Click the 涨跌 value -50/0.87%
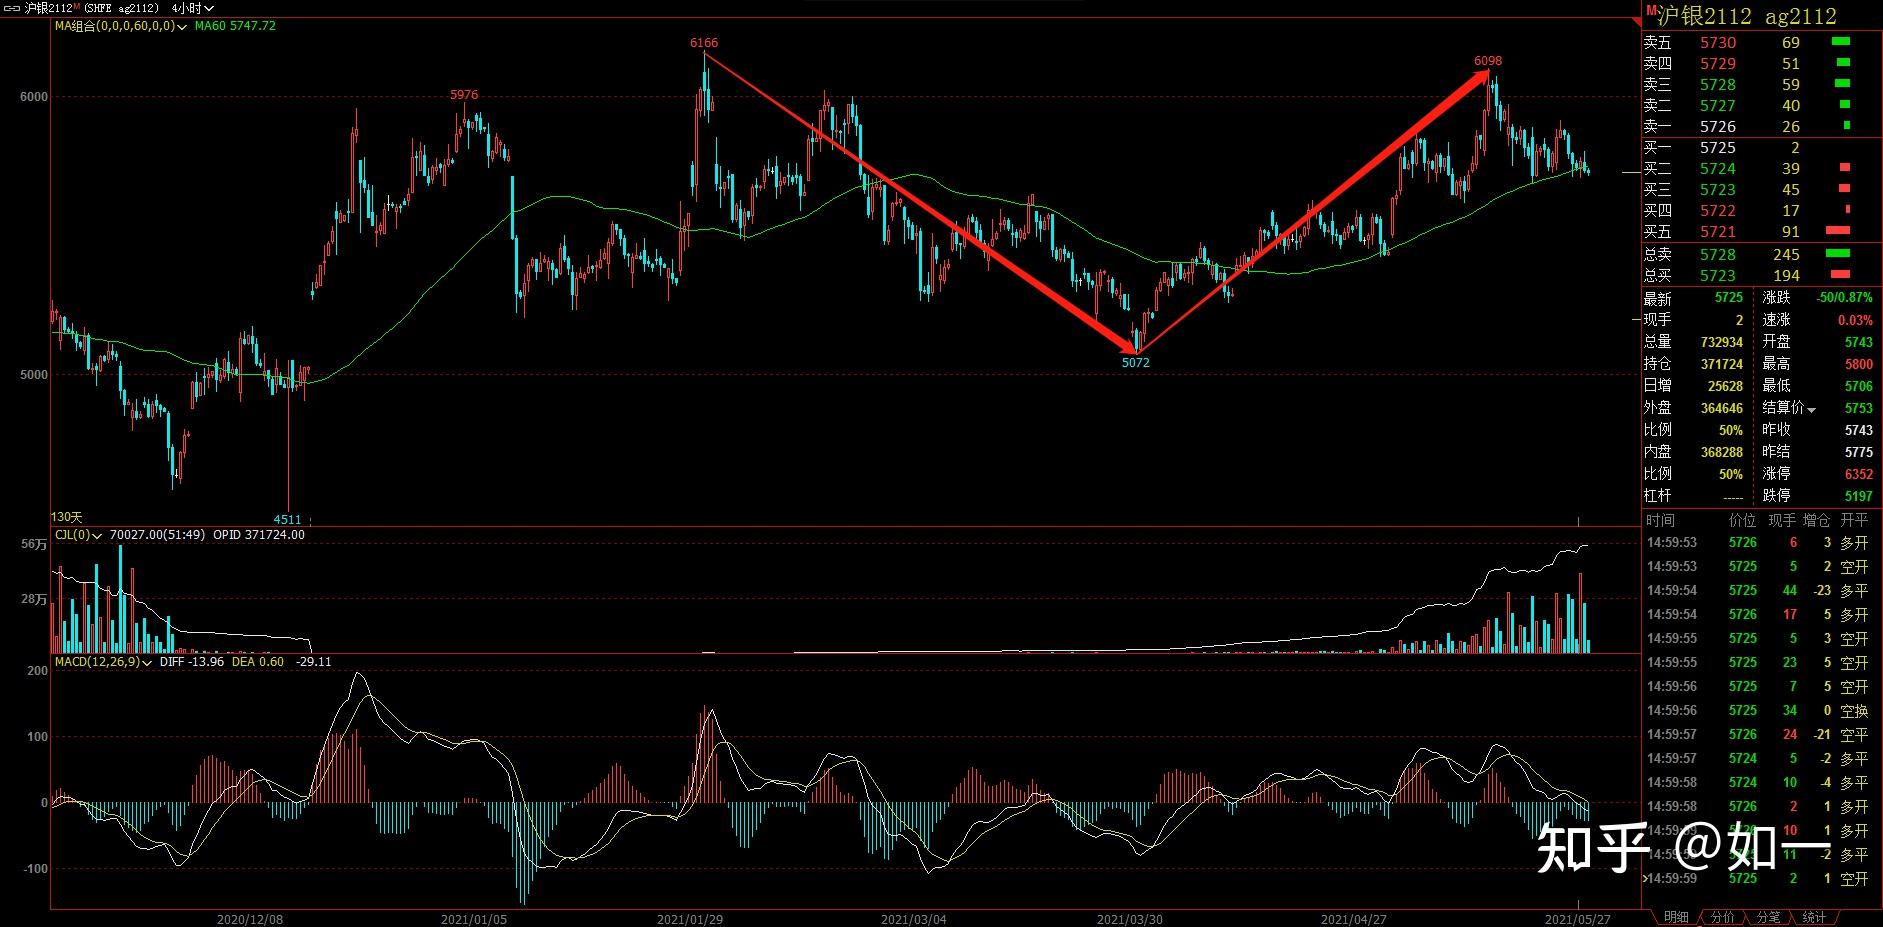 (1845, 298)
